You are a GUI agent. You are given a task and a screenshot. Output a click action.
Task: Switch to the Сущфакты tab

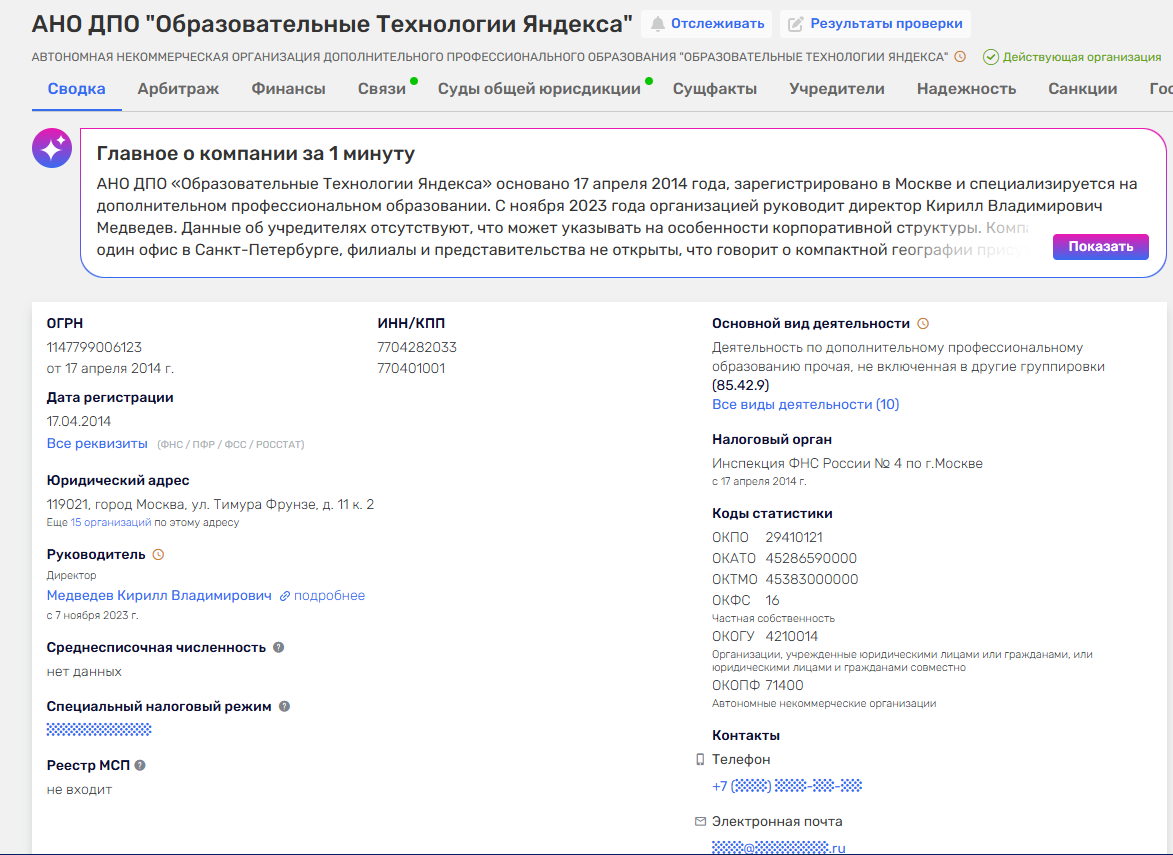[x=714, y=89]
